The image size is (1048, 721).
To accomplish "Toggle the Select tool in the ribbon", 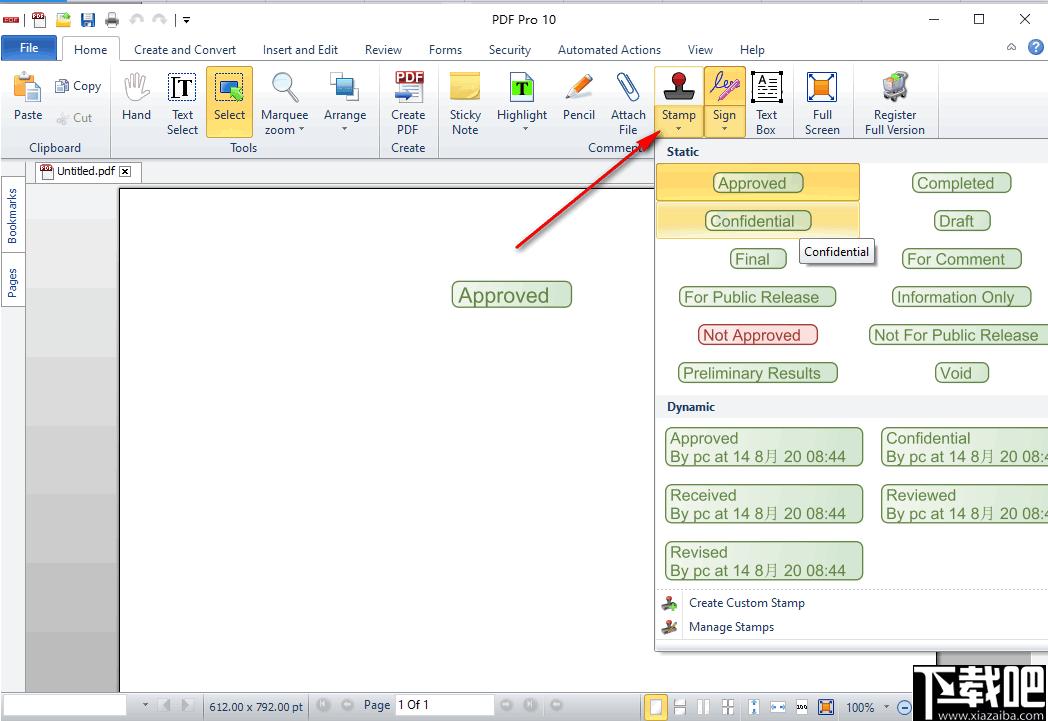I will (229, 101).
